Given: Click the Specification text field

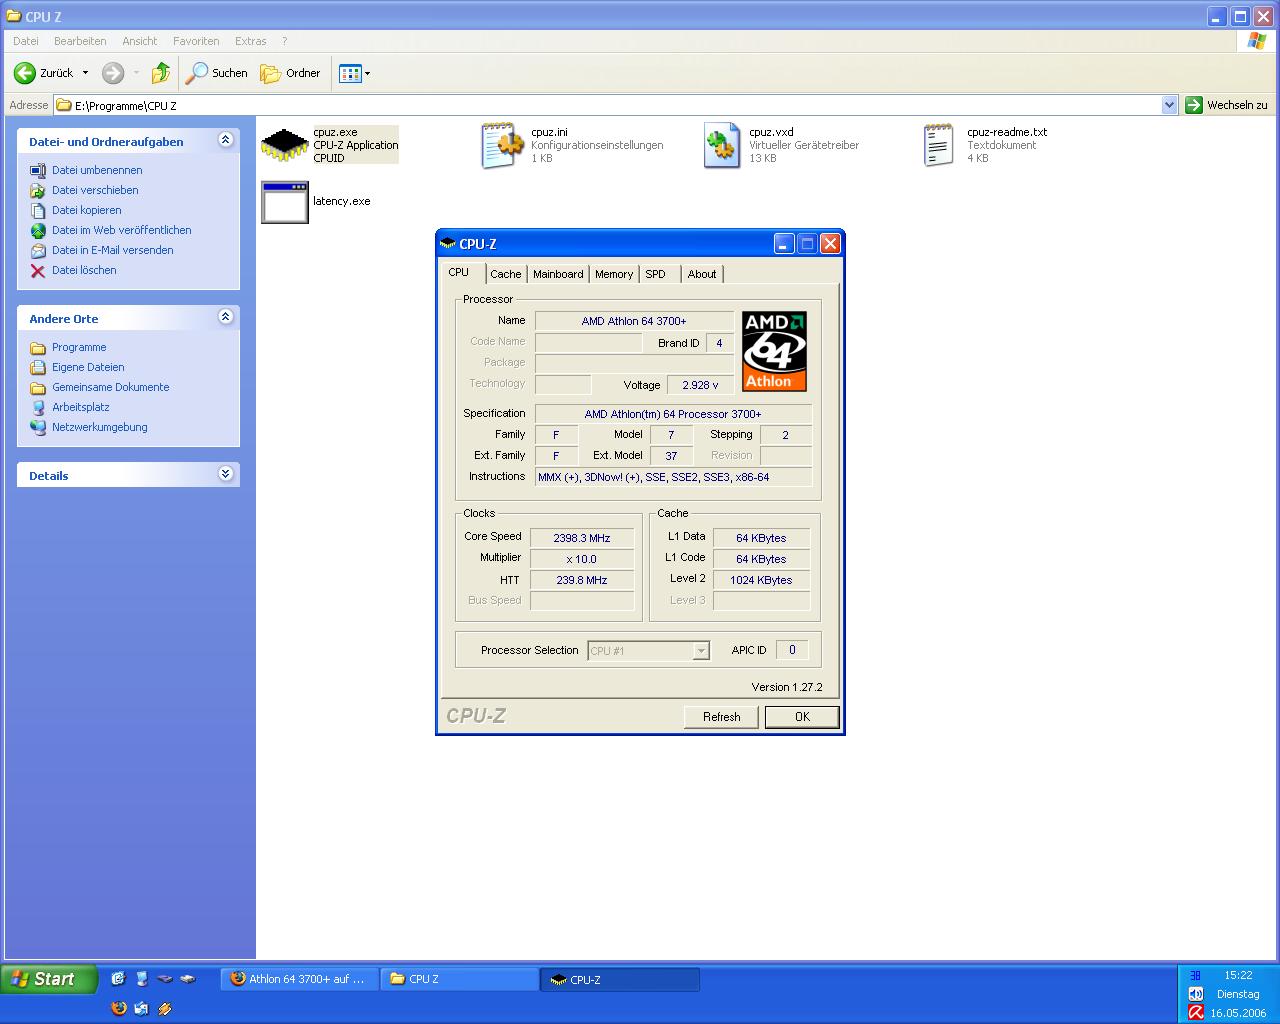Looking at the screenshot, I should pyautogui.click(x=673, y=414).
